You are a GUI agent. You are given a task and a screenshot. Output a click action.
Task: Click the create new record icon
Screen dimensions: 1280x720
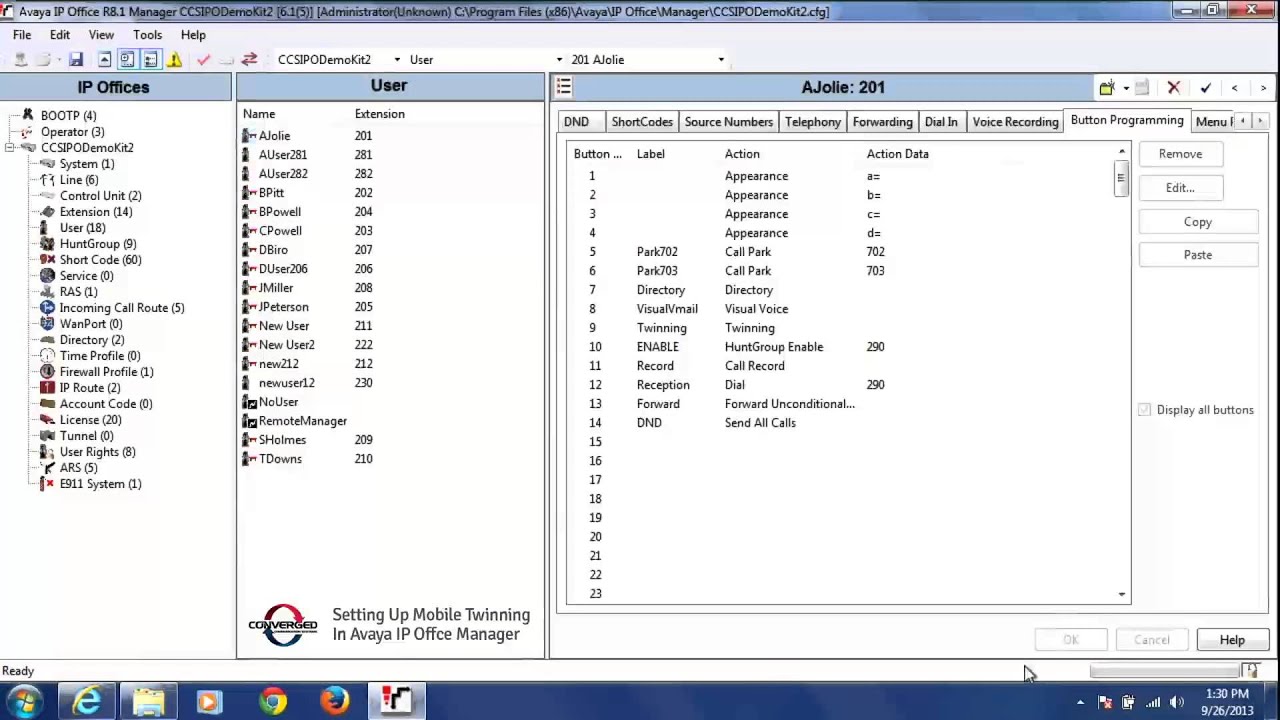pos(1107,88)
